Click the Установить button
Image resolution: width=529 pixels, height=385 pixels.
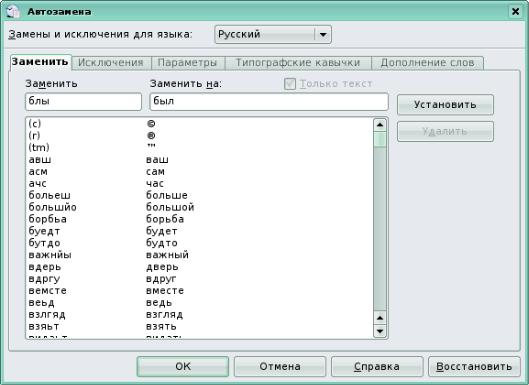(445, 105)
